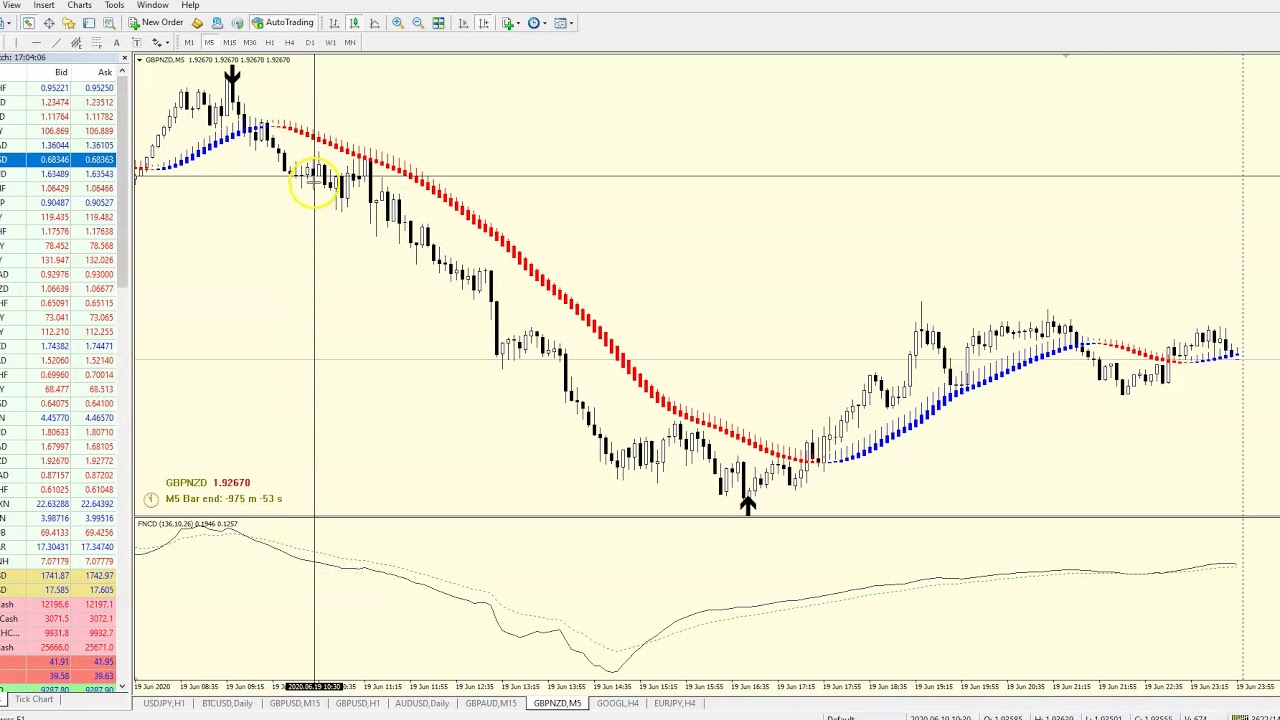
Task: Click the New Order button
Action: [x=159, y=23]
